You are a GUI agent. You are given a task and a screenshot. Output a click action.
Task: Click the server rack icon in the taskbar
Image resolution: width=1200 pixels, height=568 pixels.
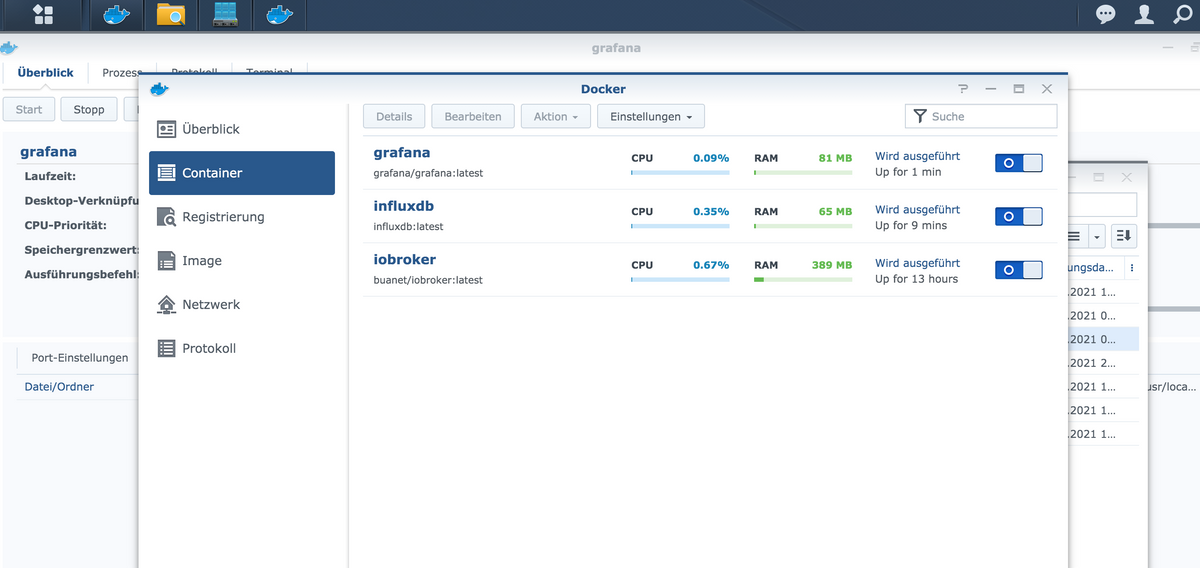coord(224,14)
